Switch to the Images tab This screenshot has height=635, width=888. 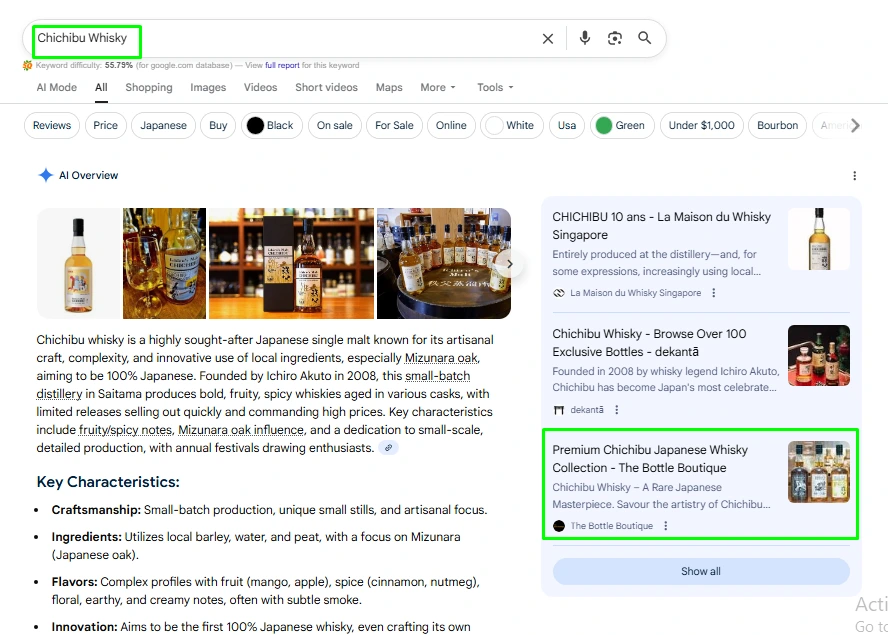pyautogui.click(x=208, y=88)
